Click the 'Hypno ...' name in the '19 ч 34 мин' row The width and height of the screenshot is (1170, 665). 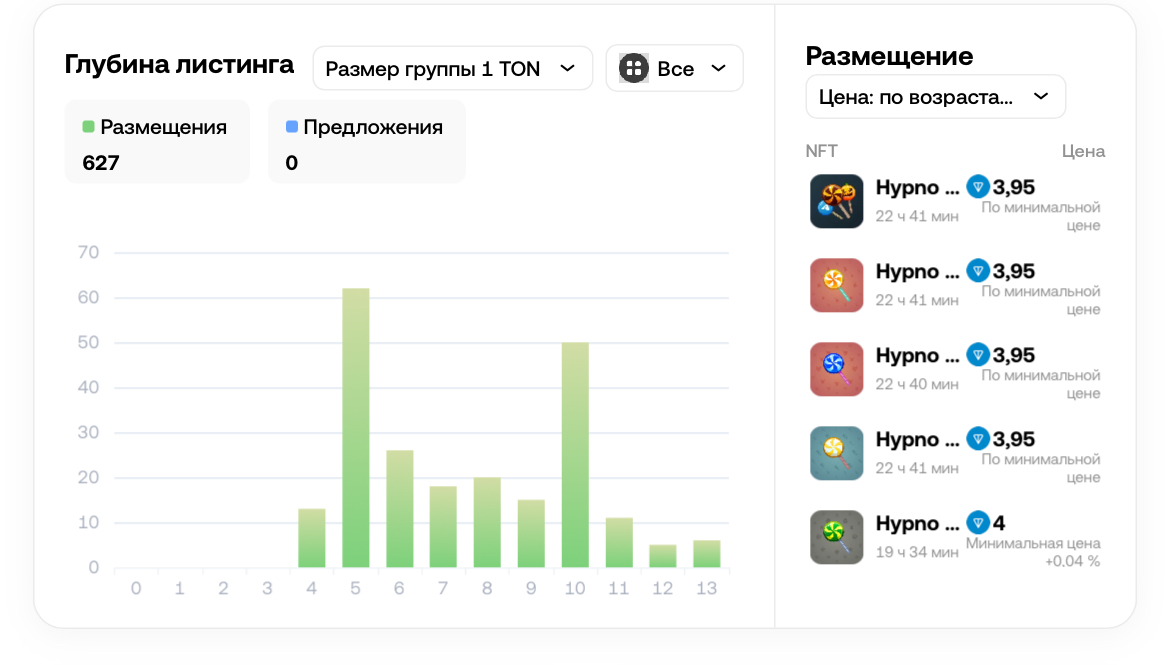[917, 523]
